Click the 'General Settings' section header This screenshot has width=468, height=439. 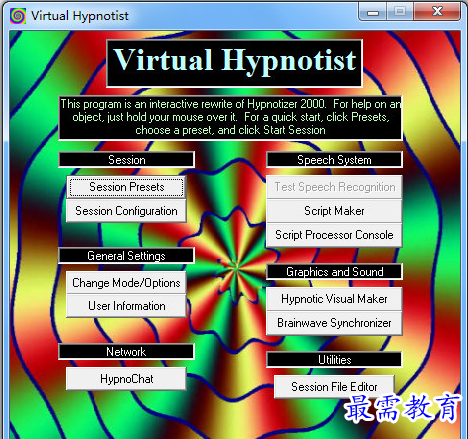pyautogui.click(x=127, y=256)
